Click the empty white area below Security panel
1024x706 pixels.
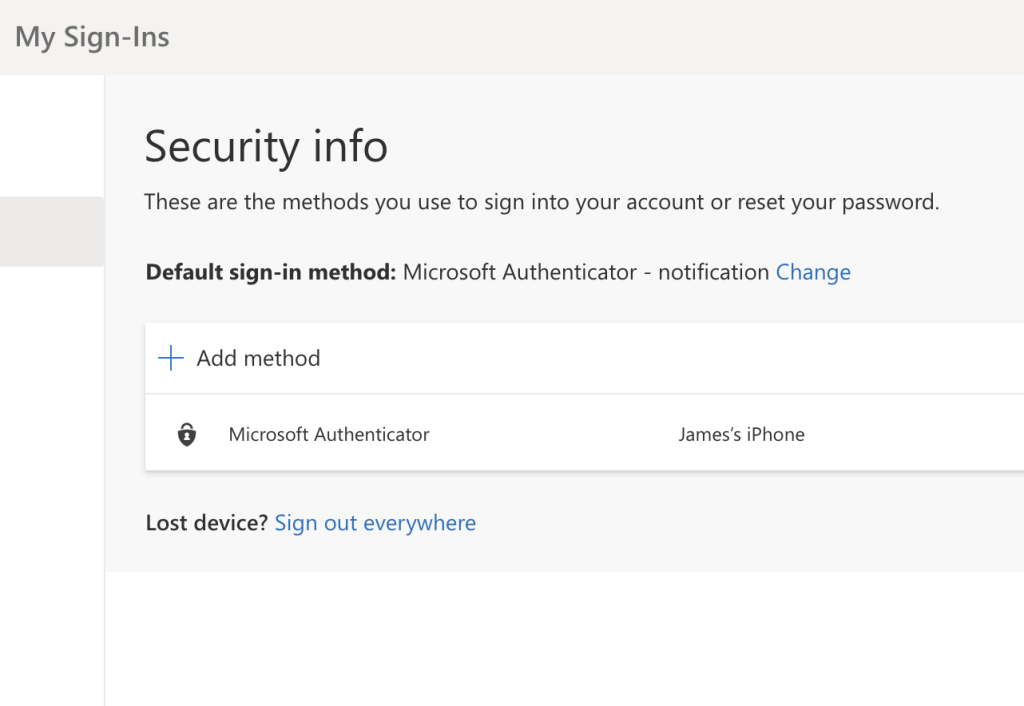click(560, 640)
